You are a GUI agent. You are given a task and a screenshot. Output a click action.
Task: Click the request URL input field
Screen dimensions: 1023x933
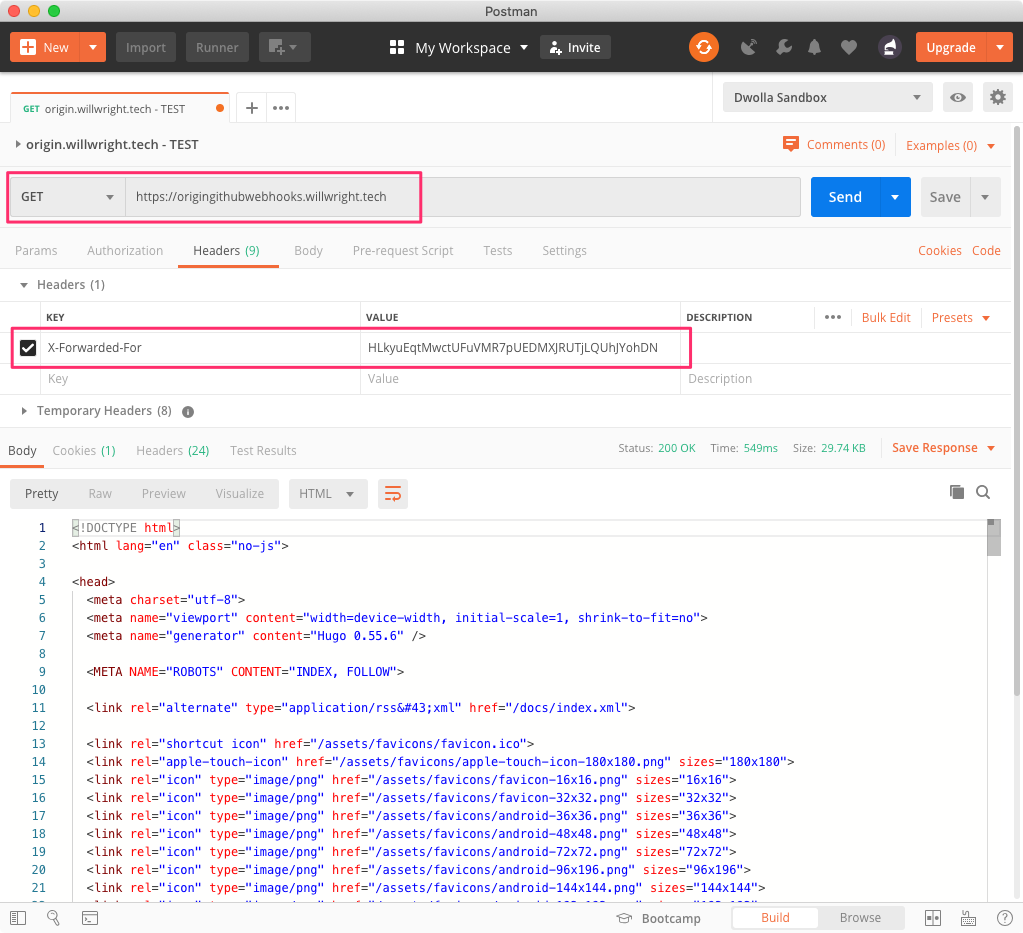click(463, 197)
